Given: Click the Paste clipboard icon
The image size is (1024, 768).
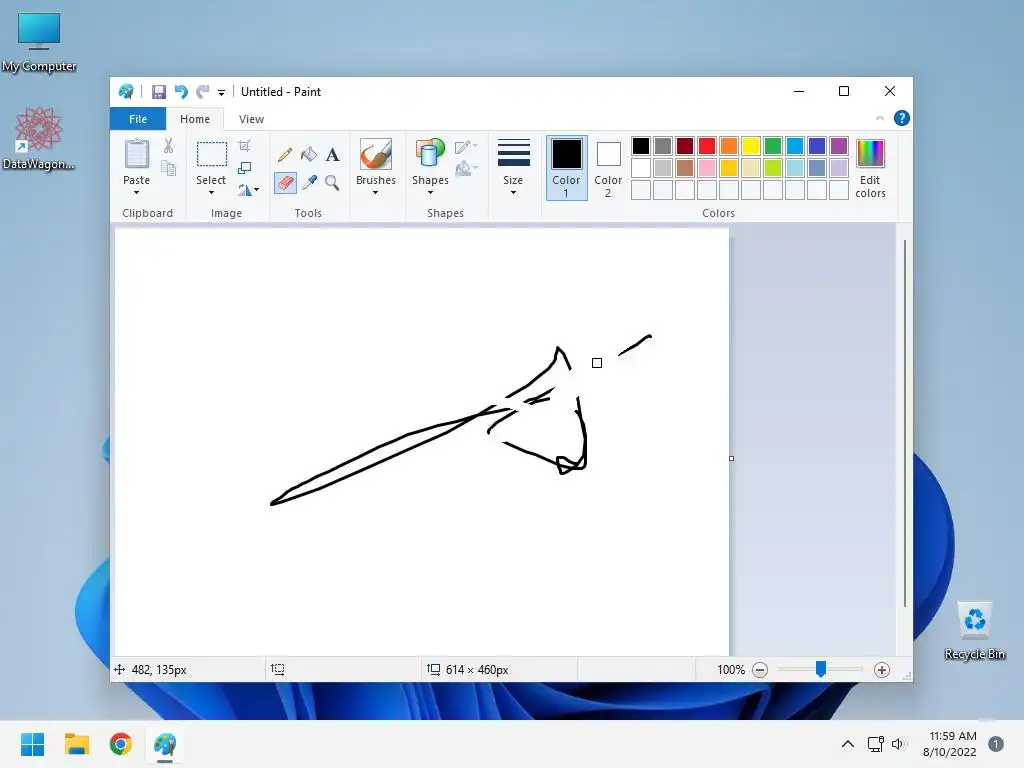Looking at the screenshot, I should [136, 154].
